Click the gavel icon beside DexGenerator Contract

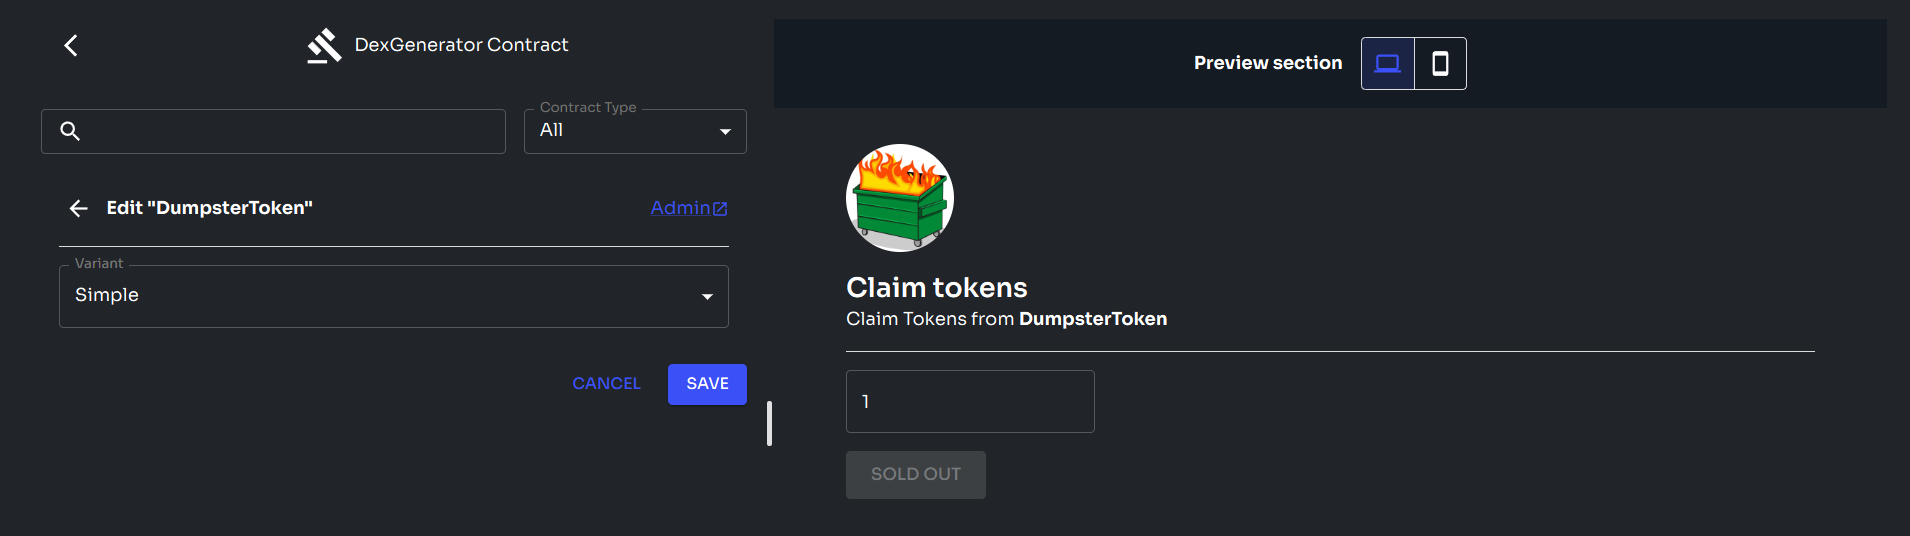point(324,46)
